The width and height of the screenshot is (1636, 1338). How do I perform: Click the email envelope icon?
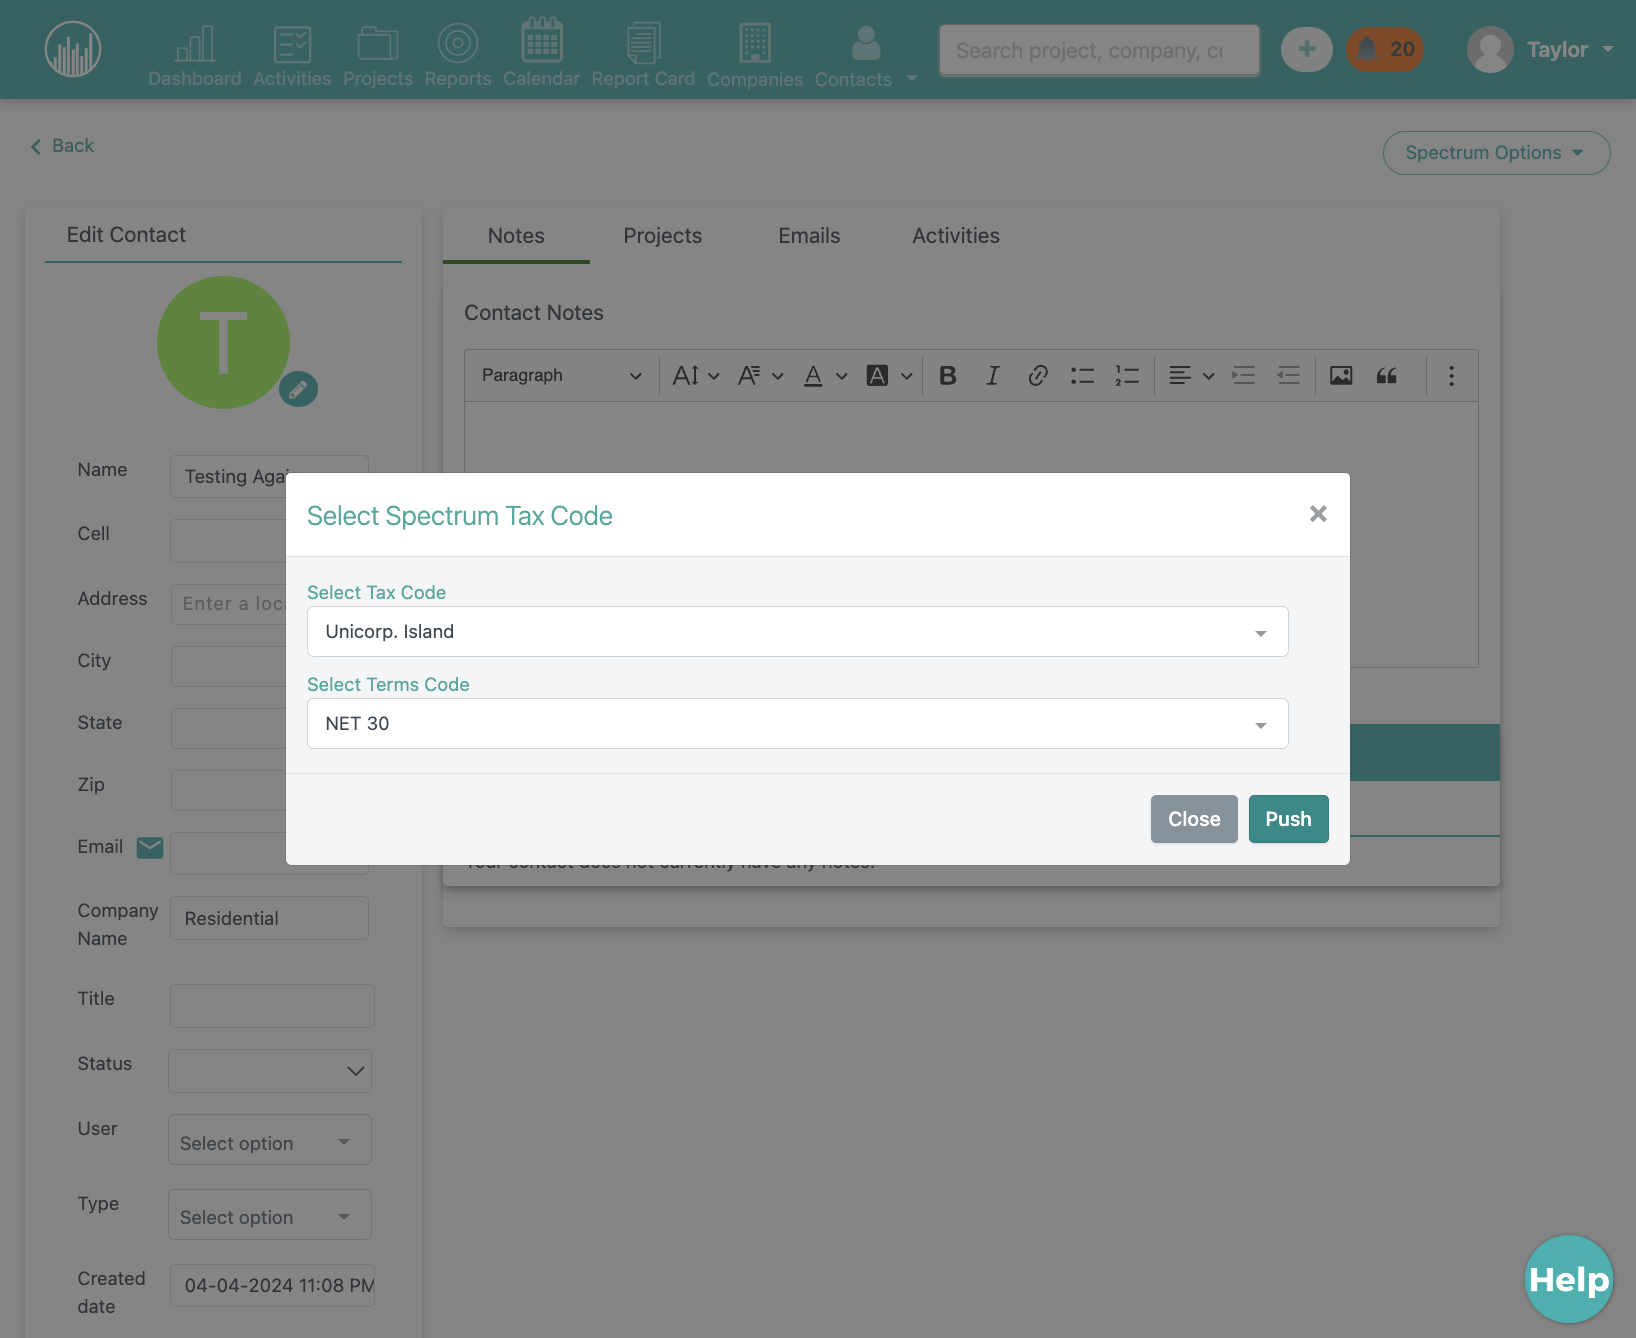(x=150, y=848)
